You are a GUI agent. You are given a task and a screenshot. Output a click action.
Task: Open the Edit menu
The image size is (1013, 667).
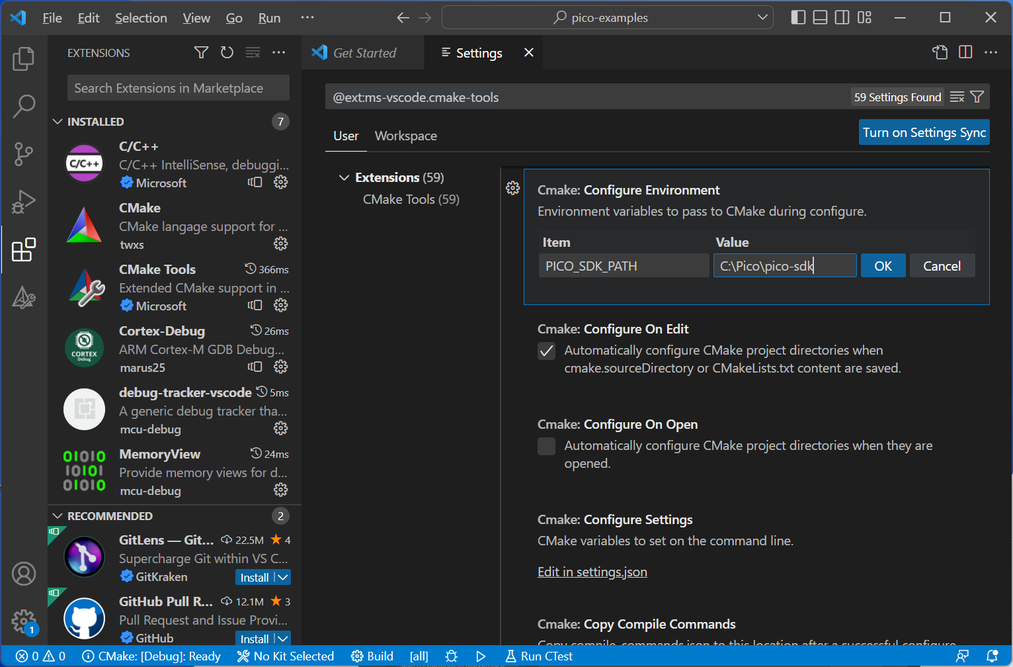89,17
